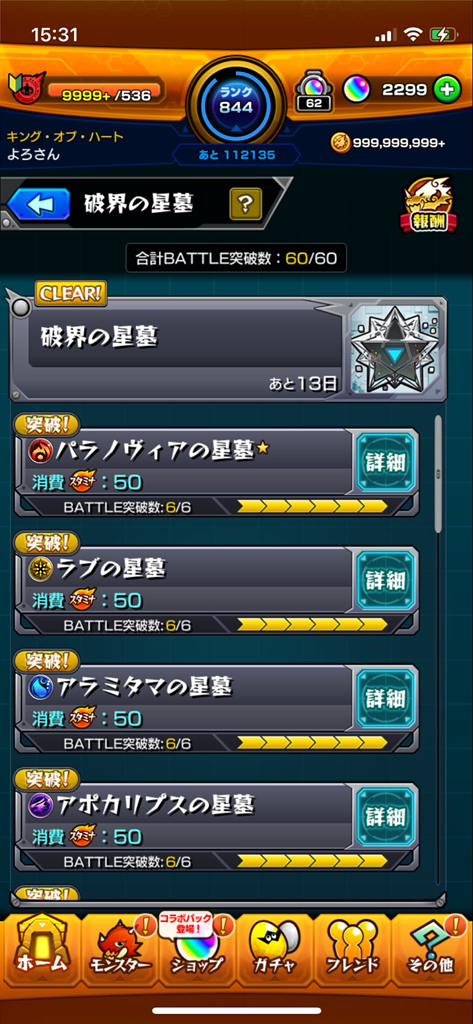473x1024 pixels.
Task: Show 詳細 for ラブの星墓
Action: [x=385, y=580]
